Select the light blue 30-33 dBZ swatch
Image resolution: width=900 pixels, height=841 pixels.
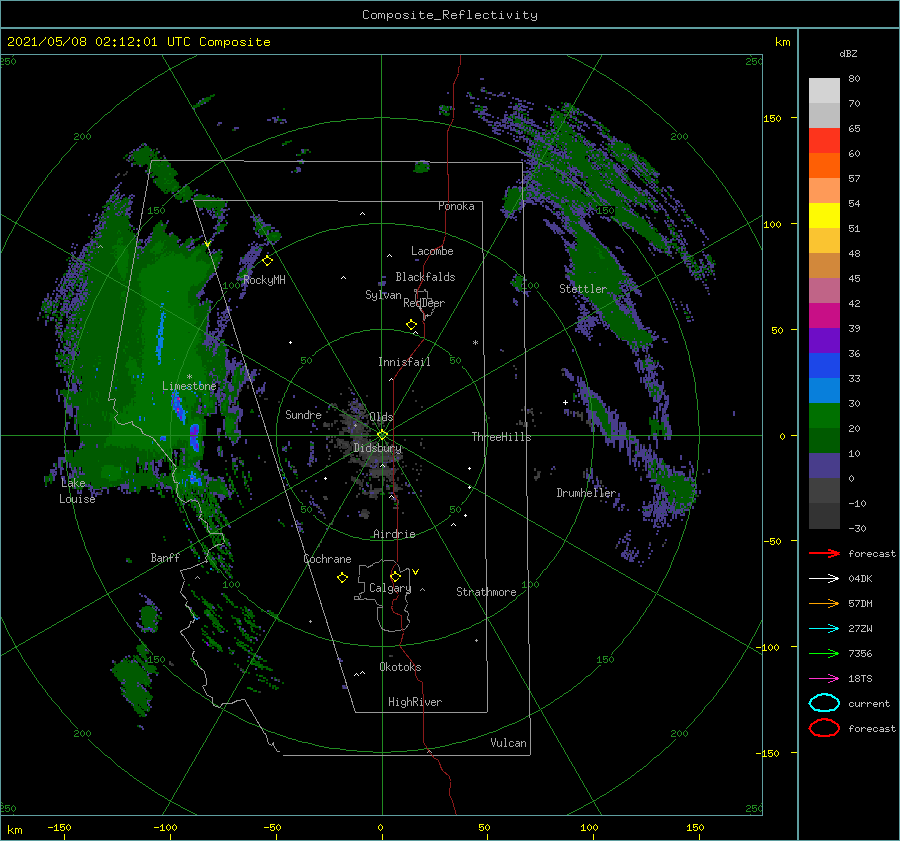[x=824, y=391]
